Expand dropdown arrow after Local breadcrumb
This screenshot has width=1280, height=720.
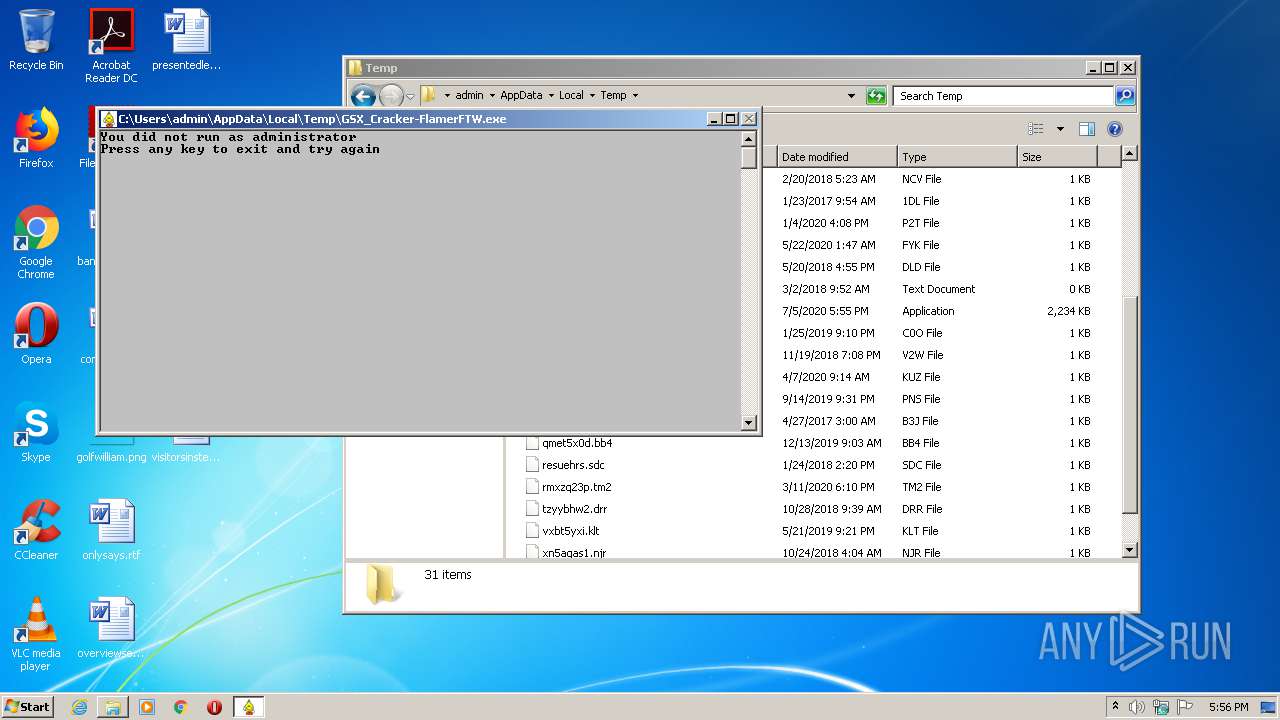(x=593, y=96)
